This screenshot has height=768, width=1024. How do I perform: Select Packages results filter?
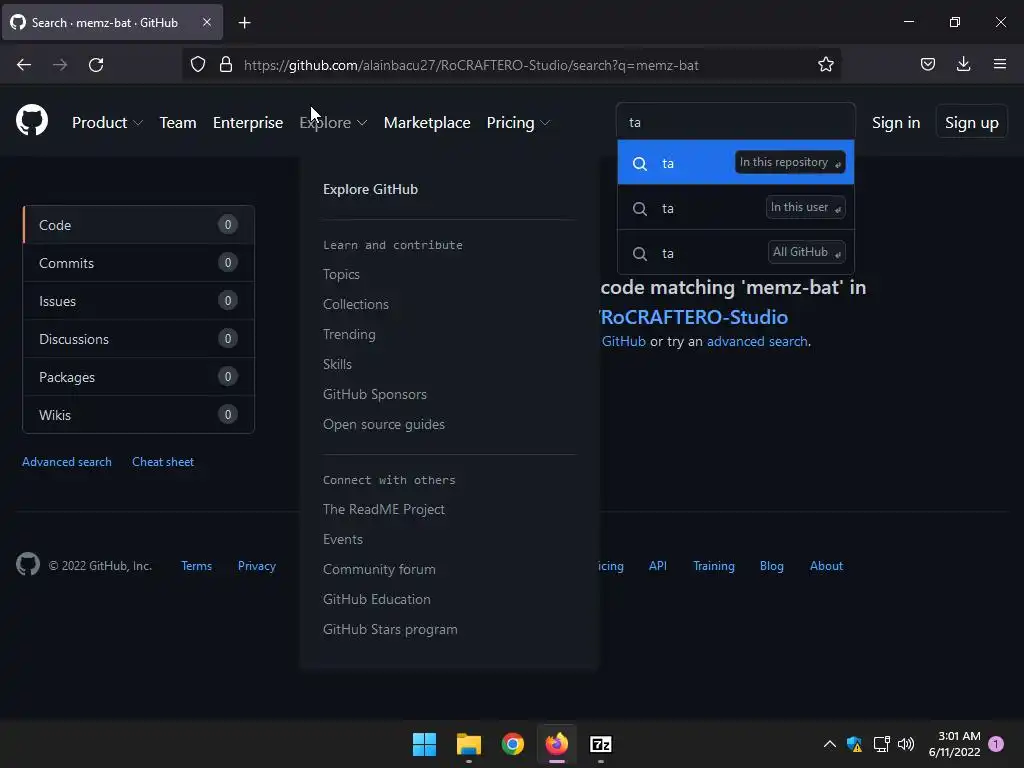tap(138, 376)
